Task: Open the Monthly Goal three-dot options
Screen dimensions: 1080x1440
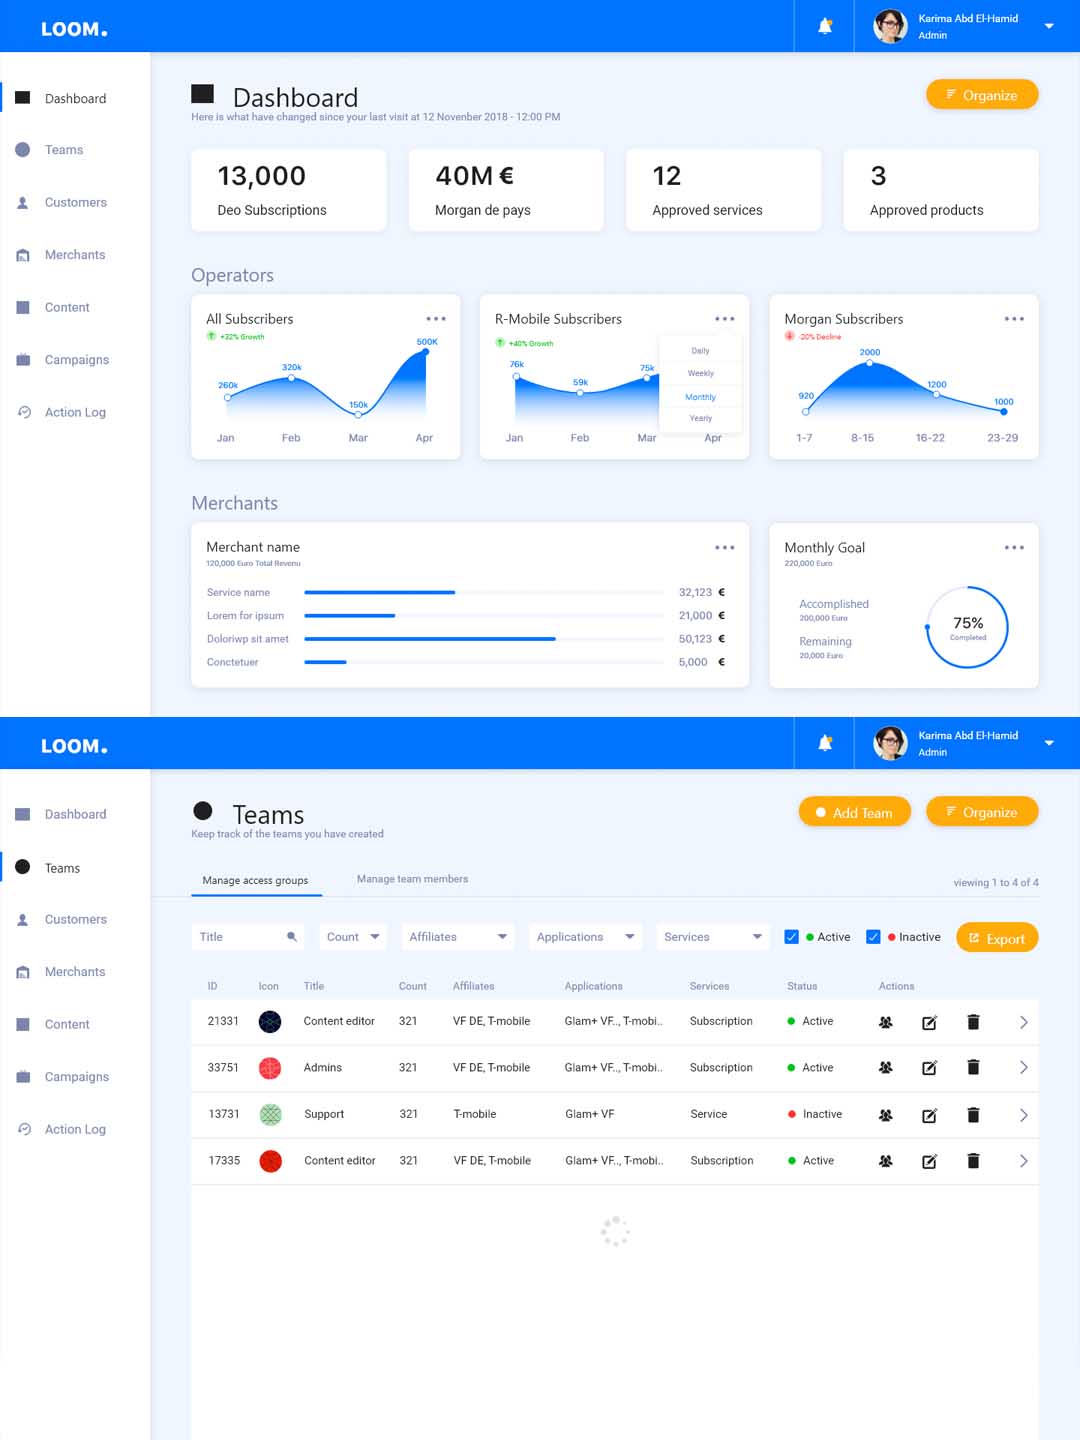Action: 1014,548
